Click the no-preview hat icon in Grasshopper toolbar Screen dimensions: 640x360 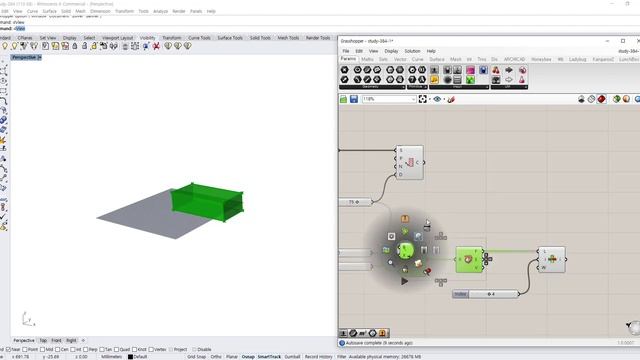pyautogui.click(x=581, y=99)
